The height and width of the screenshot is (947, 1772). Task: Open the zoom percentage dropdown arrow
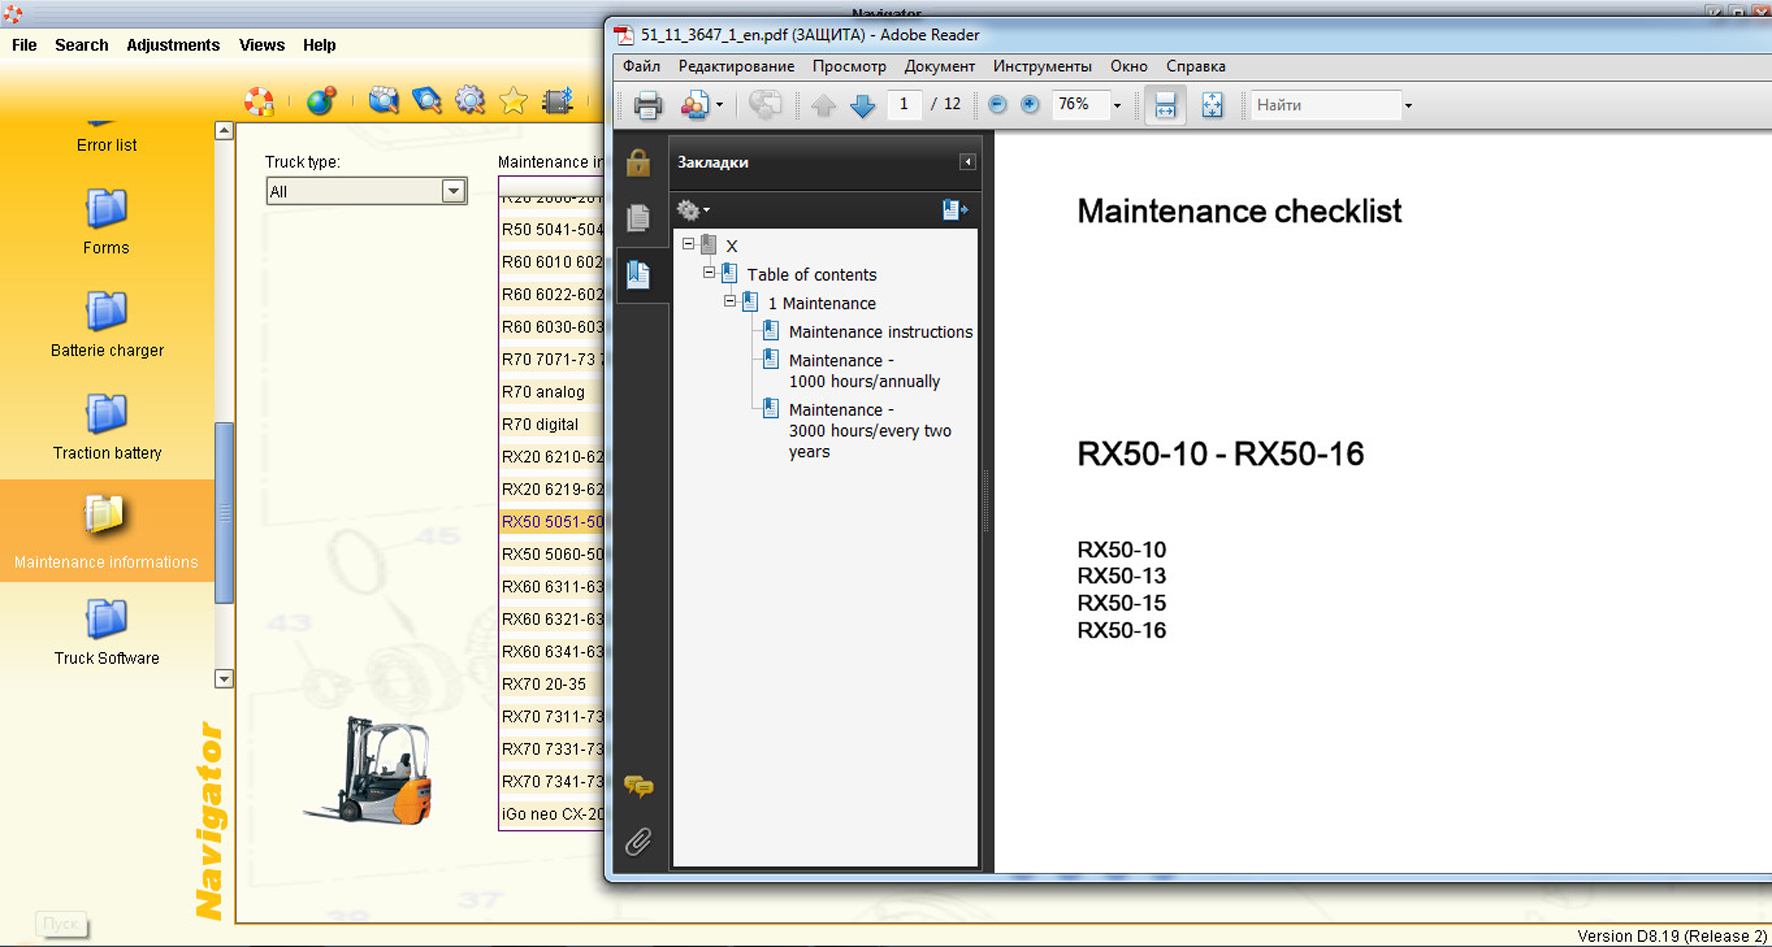click(x=1117, y=106)
